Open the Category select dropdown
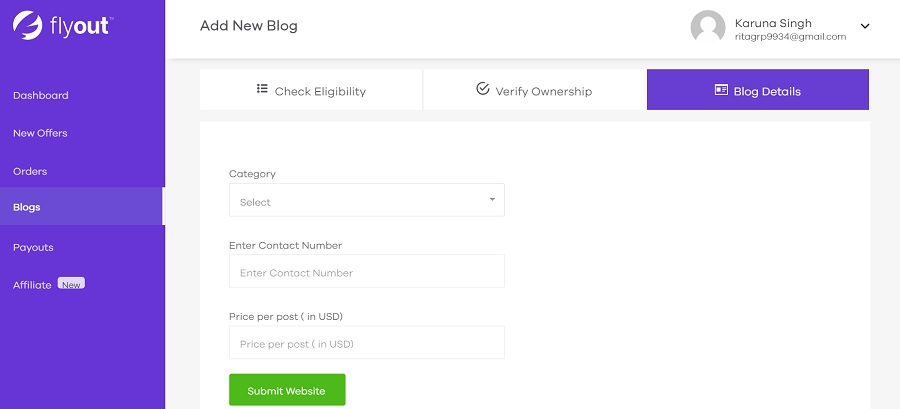The image size is (900, 409). pyautogui.click(x=366, y=201)
